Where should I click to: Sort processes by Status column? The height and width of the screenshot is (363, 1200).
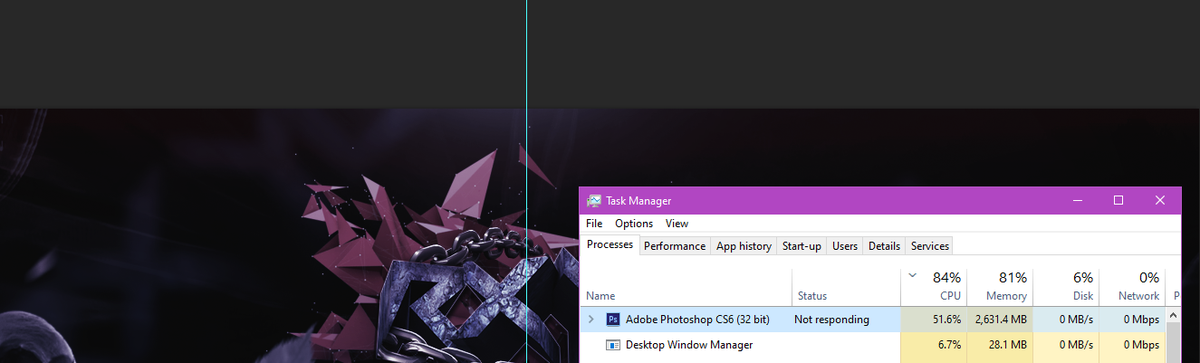tap(846, 286)
